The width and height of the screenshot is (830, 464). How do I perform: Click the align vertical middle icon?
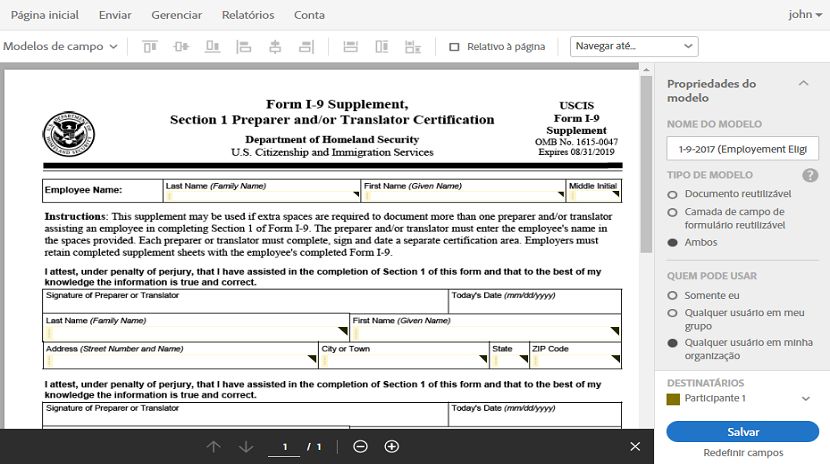[x=181, y=47]
